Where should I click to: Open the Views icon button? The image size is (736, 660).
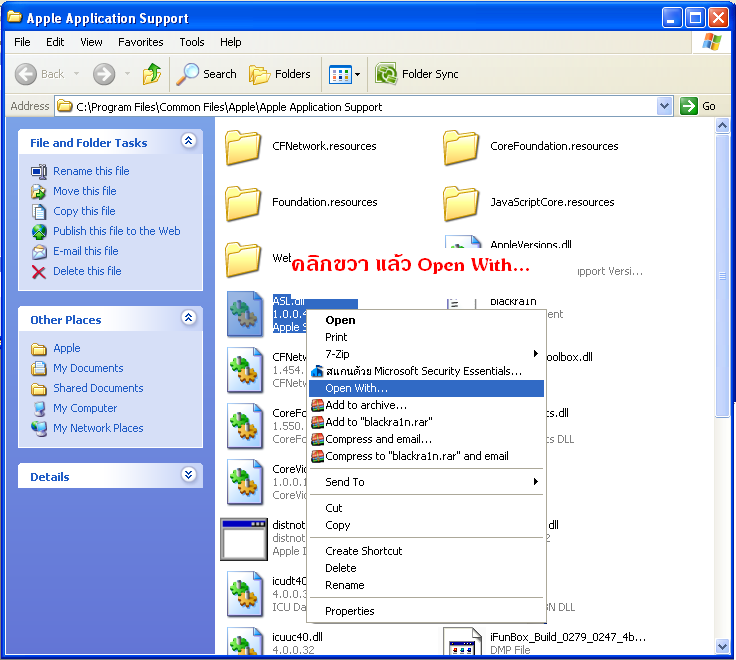pos(340,74)
